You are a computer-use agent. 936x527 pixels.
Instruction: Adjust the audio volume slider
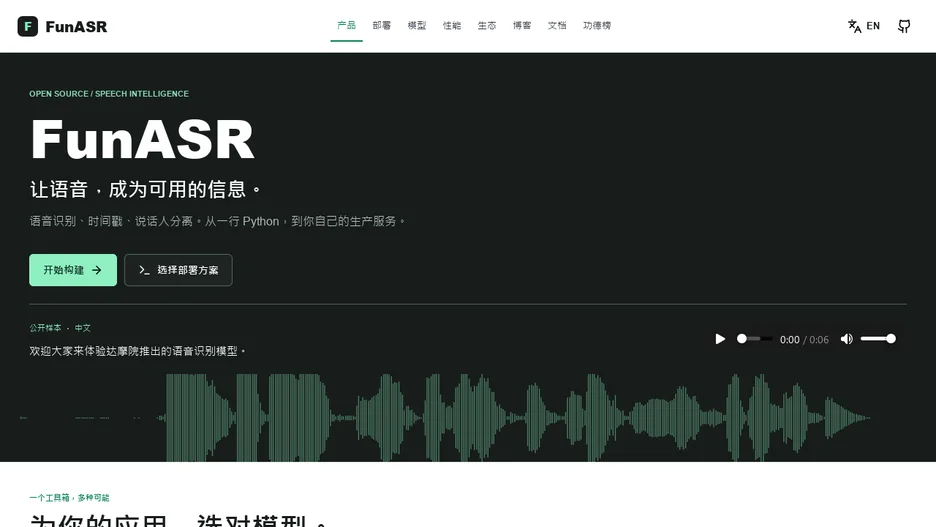[x=878, y=339]
